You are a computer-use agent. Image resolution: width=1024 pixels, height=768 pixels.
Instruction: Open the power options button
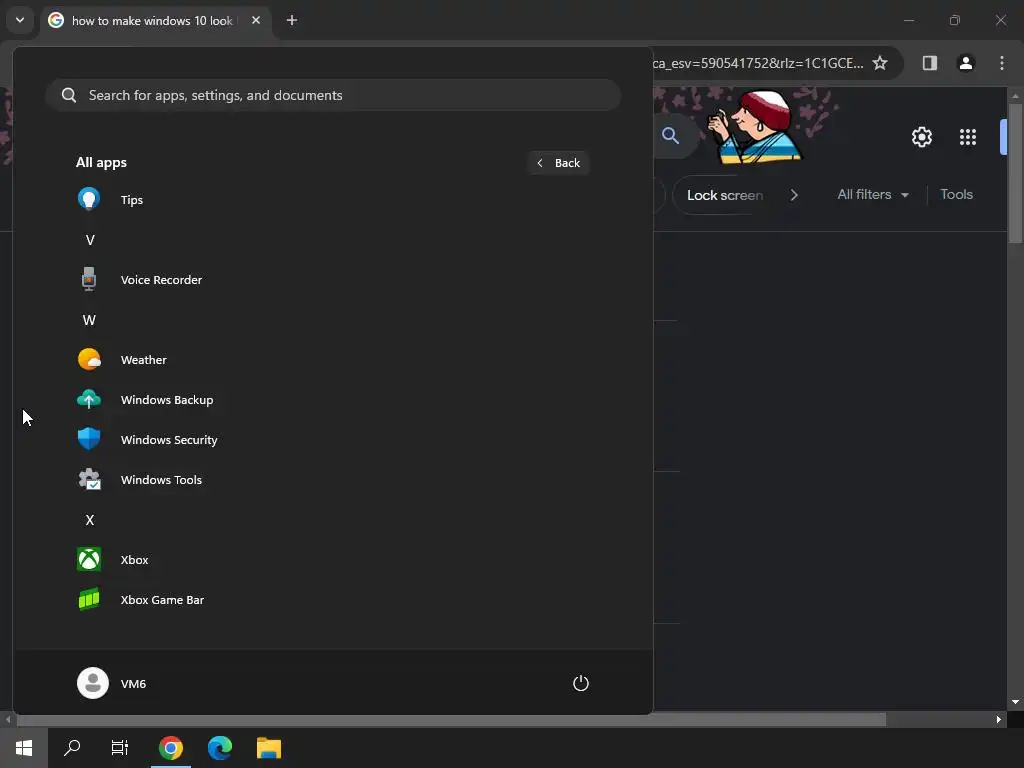(581, 683)
